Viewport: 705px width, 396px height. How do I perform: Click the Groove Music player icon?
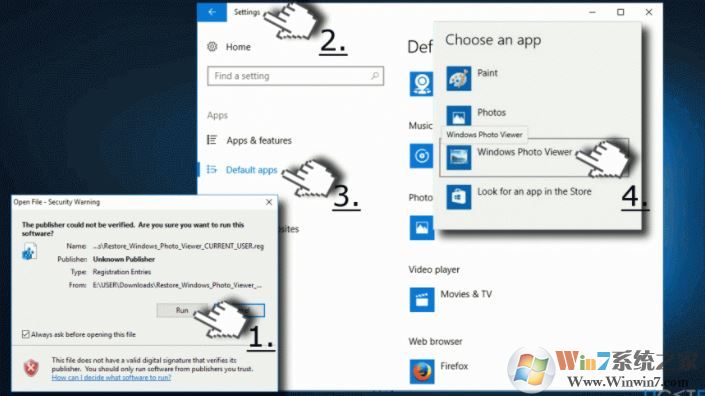(x=421, y=156)
